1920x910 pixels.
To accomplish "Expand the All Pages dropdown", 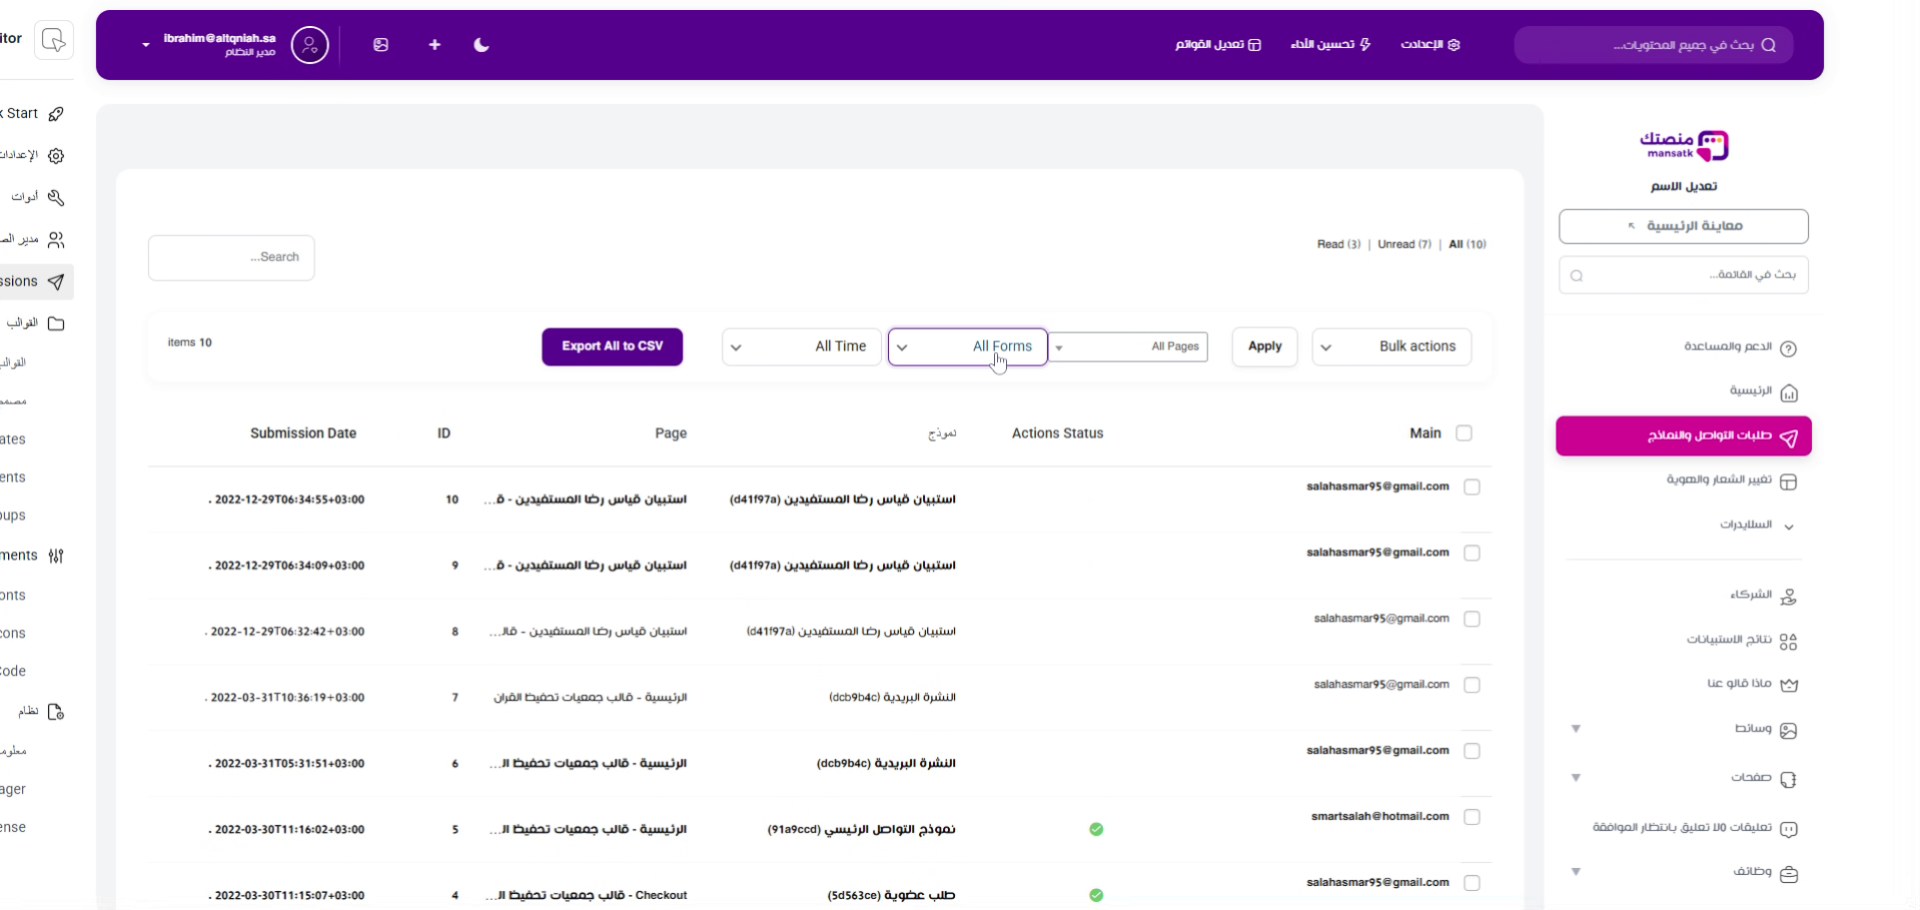I will (x=1129, y=347).
